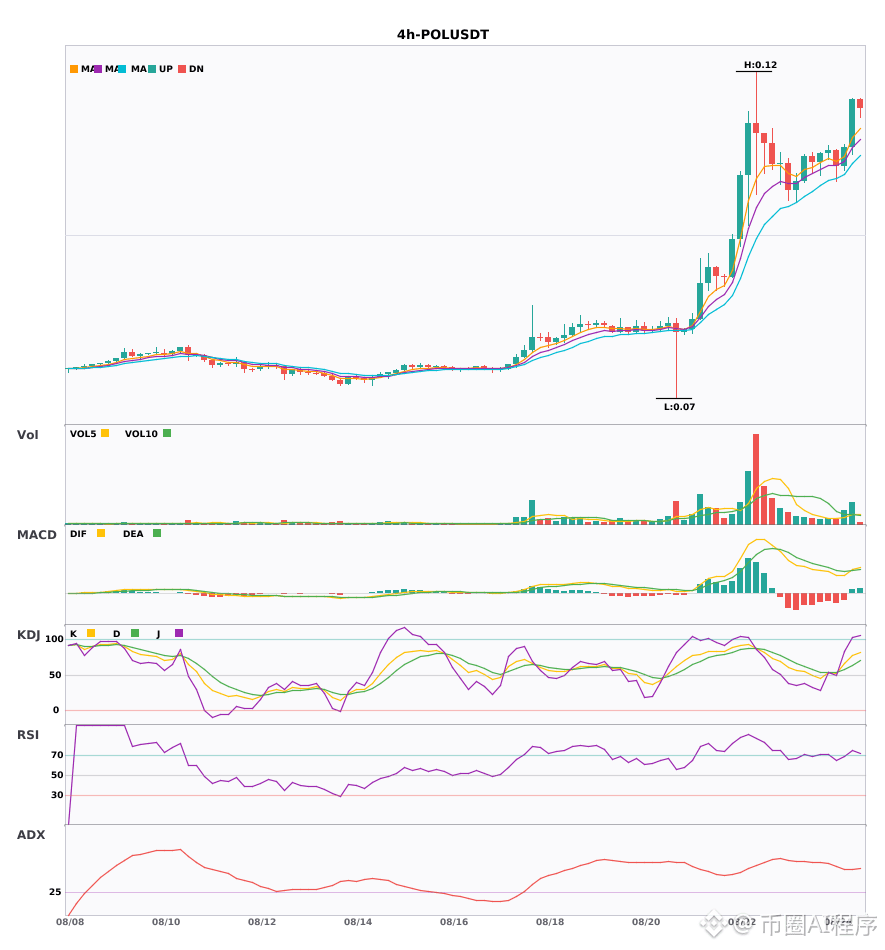This screenshot has width=885, height=950.
Task: Click the cyan MA legend swatch
Action: (122, 69)
